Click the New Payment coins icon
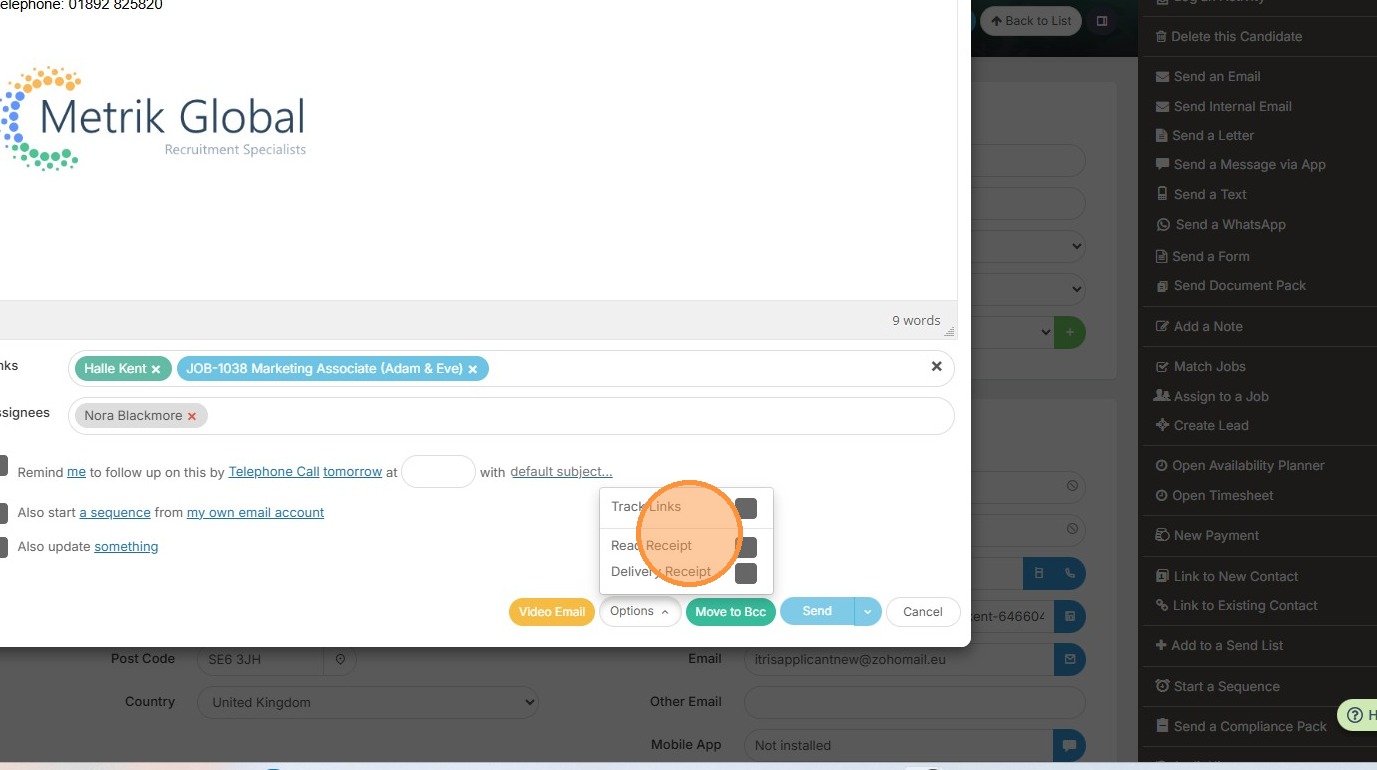The height and width of the screenshot is (770, 1377). pos(1162,536)
